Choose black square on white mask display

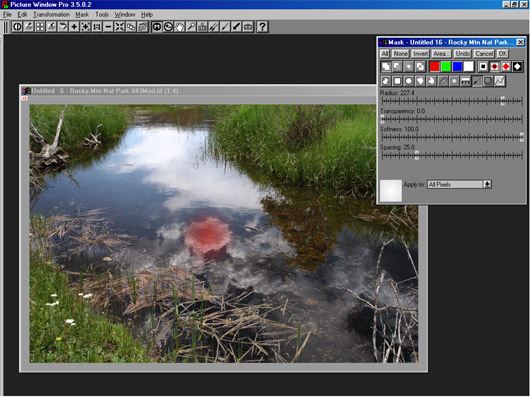[x=483, y=67]
